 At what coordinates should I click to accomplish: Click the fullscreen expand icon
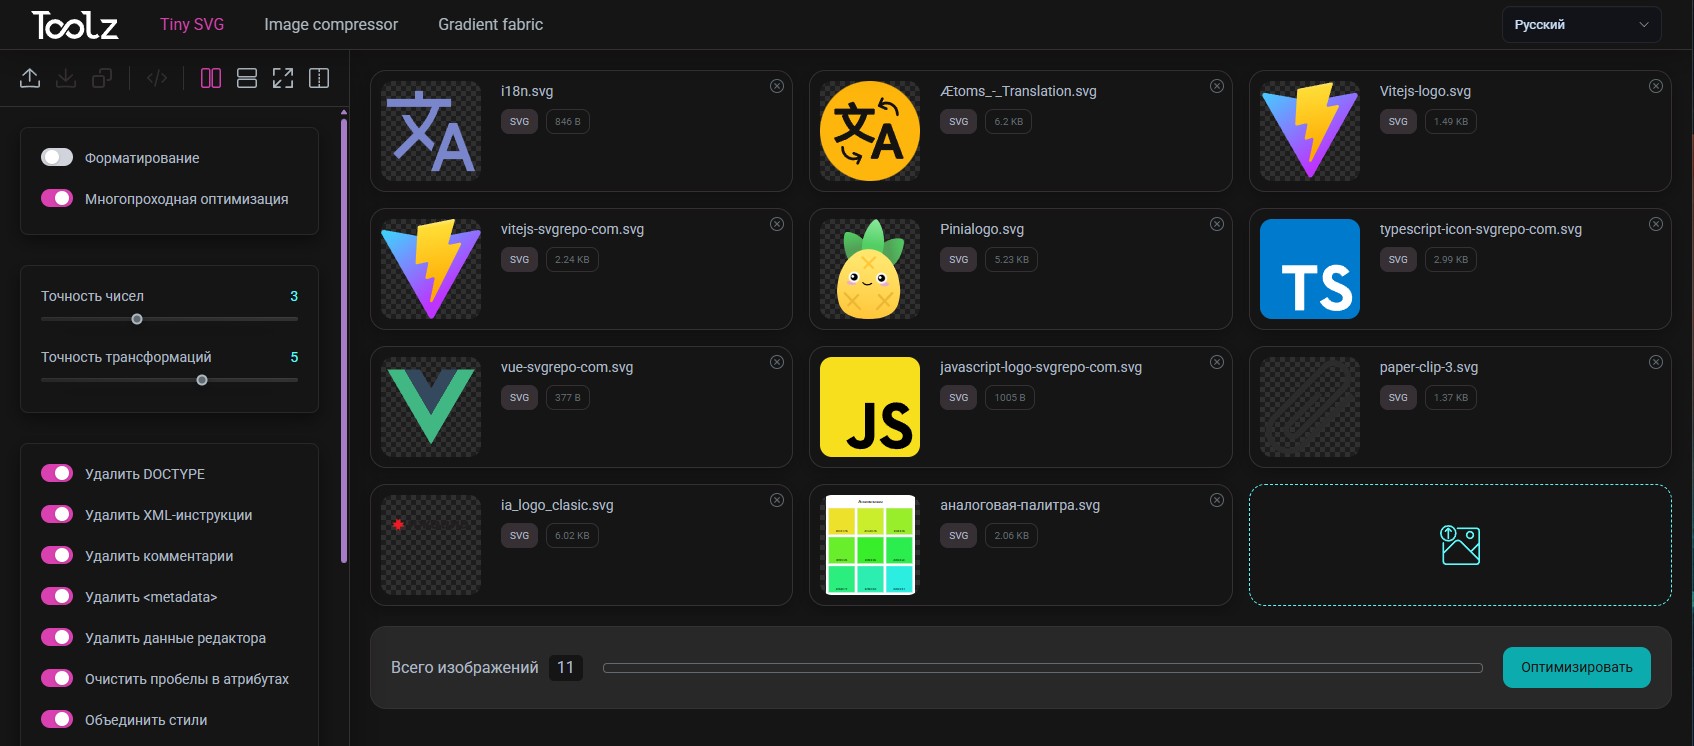(x=283, y=78)
